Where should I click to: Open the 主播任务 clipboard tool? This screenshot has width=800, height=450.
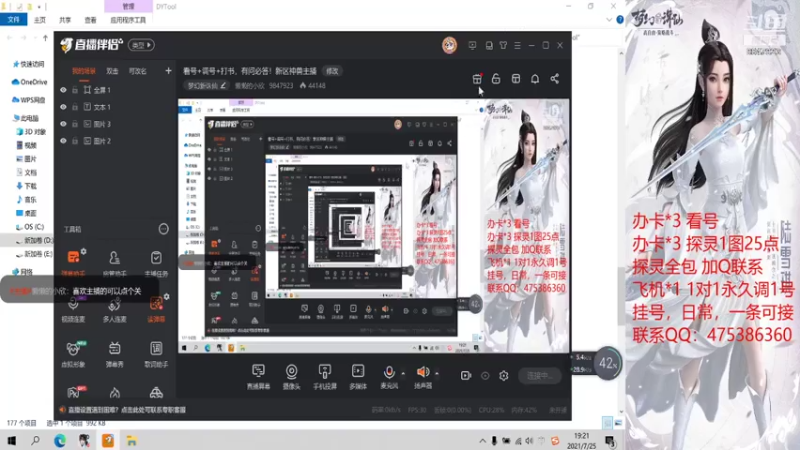[156, 262]
